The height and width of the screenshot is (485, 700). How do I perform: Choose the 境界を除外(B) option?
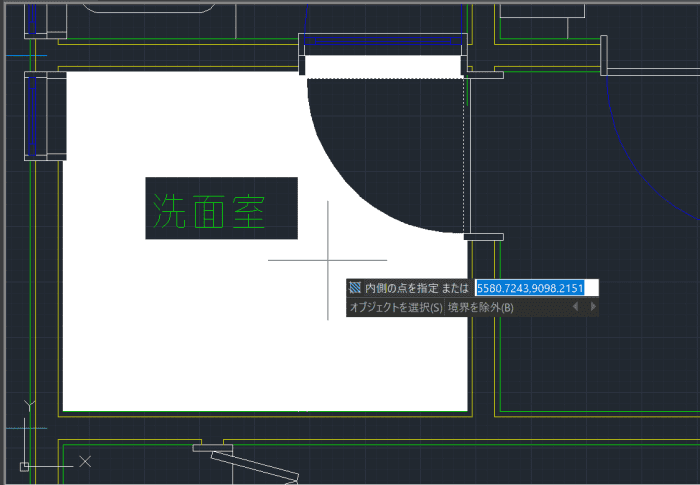point(481,307)
